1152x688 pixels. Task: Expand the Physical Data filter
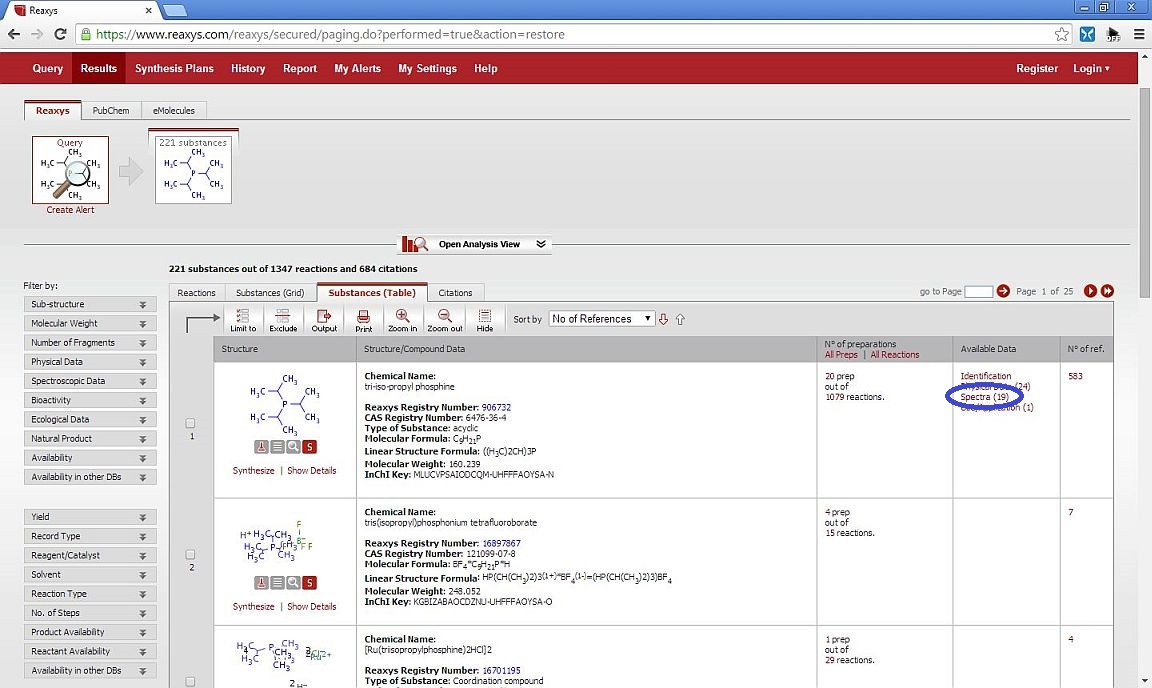click(x=90, y=362)
